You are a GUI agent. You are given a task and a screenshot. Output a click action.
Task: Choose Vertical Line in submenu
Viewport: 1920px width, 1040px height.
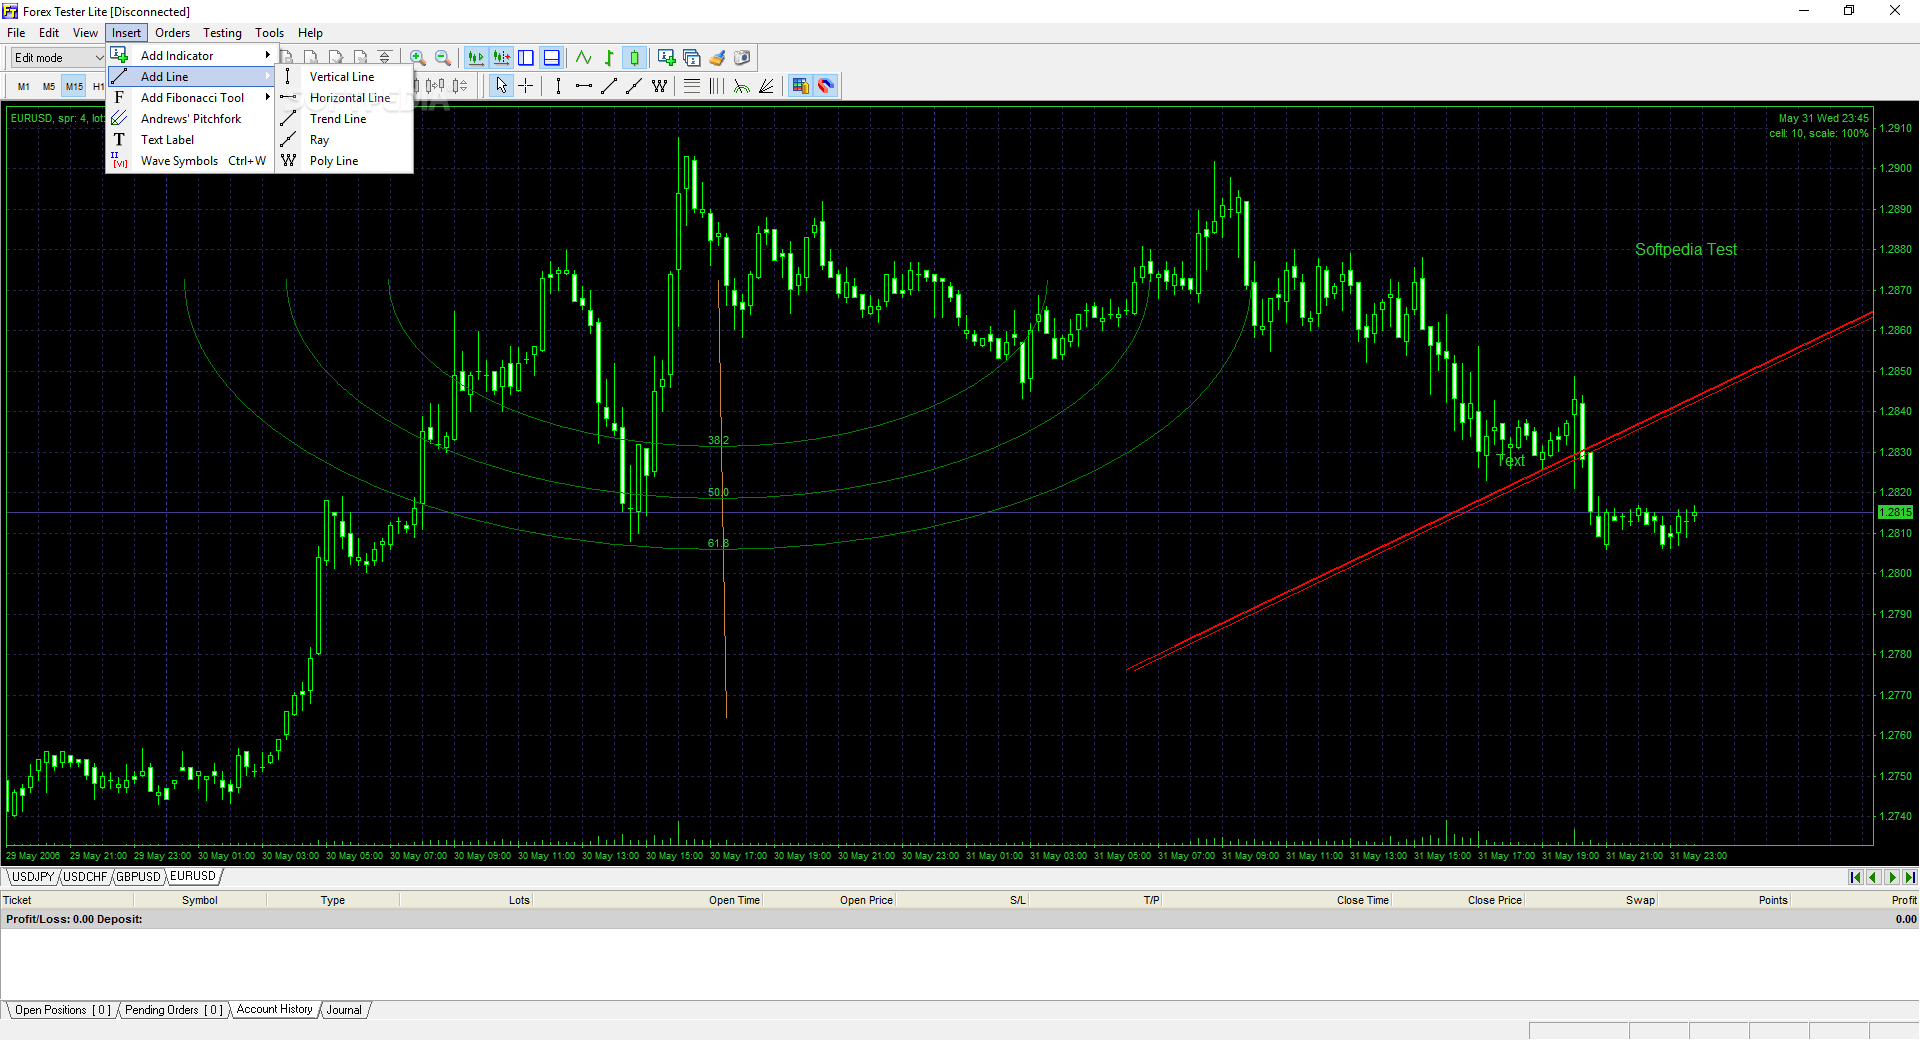344,77
